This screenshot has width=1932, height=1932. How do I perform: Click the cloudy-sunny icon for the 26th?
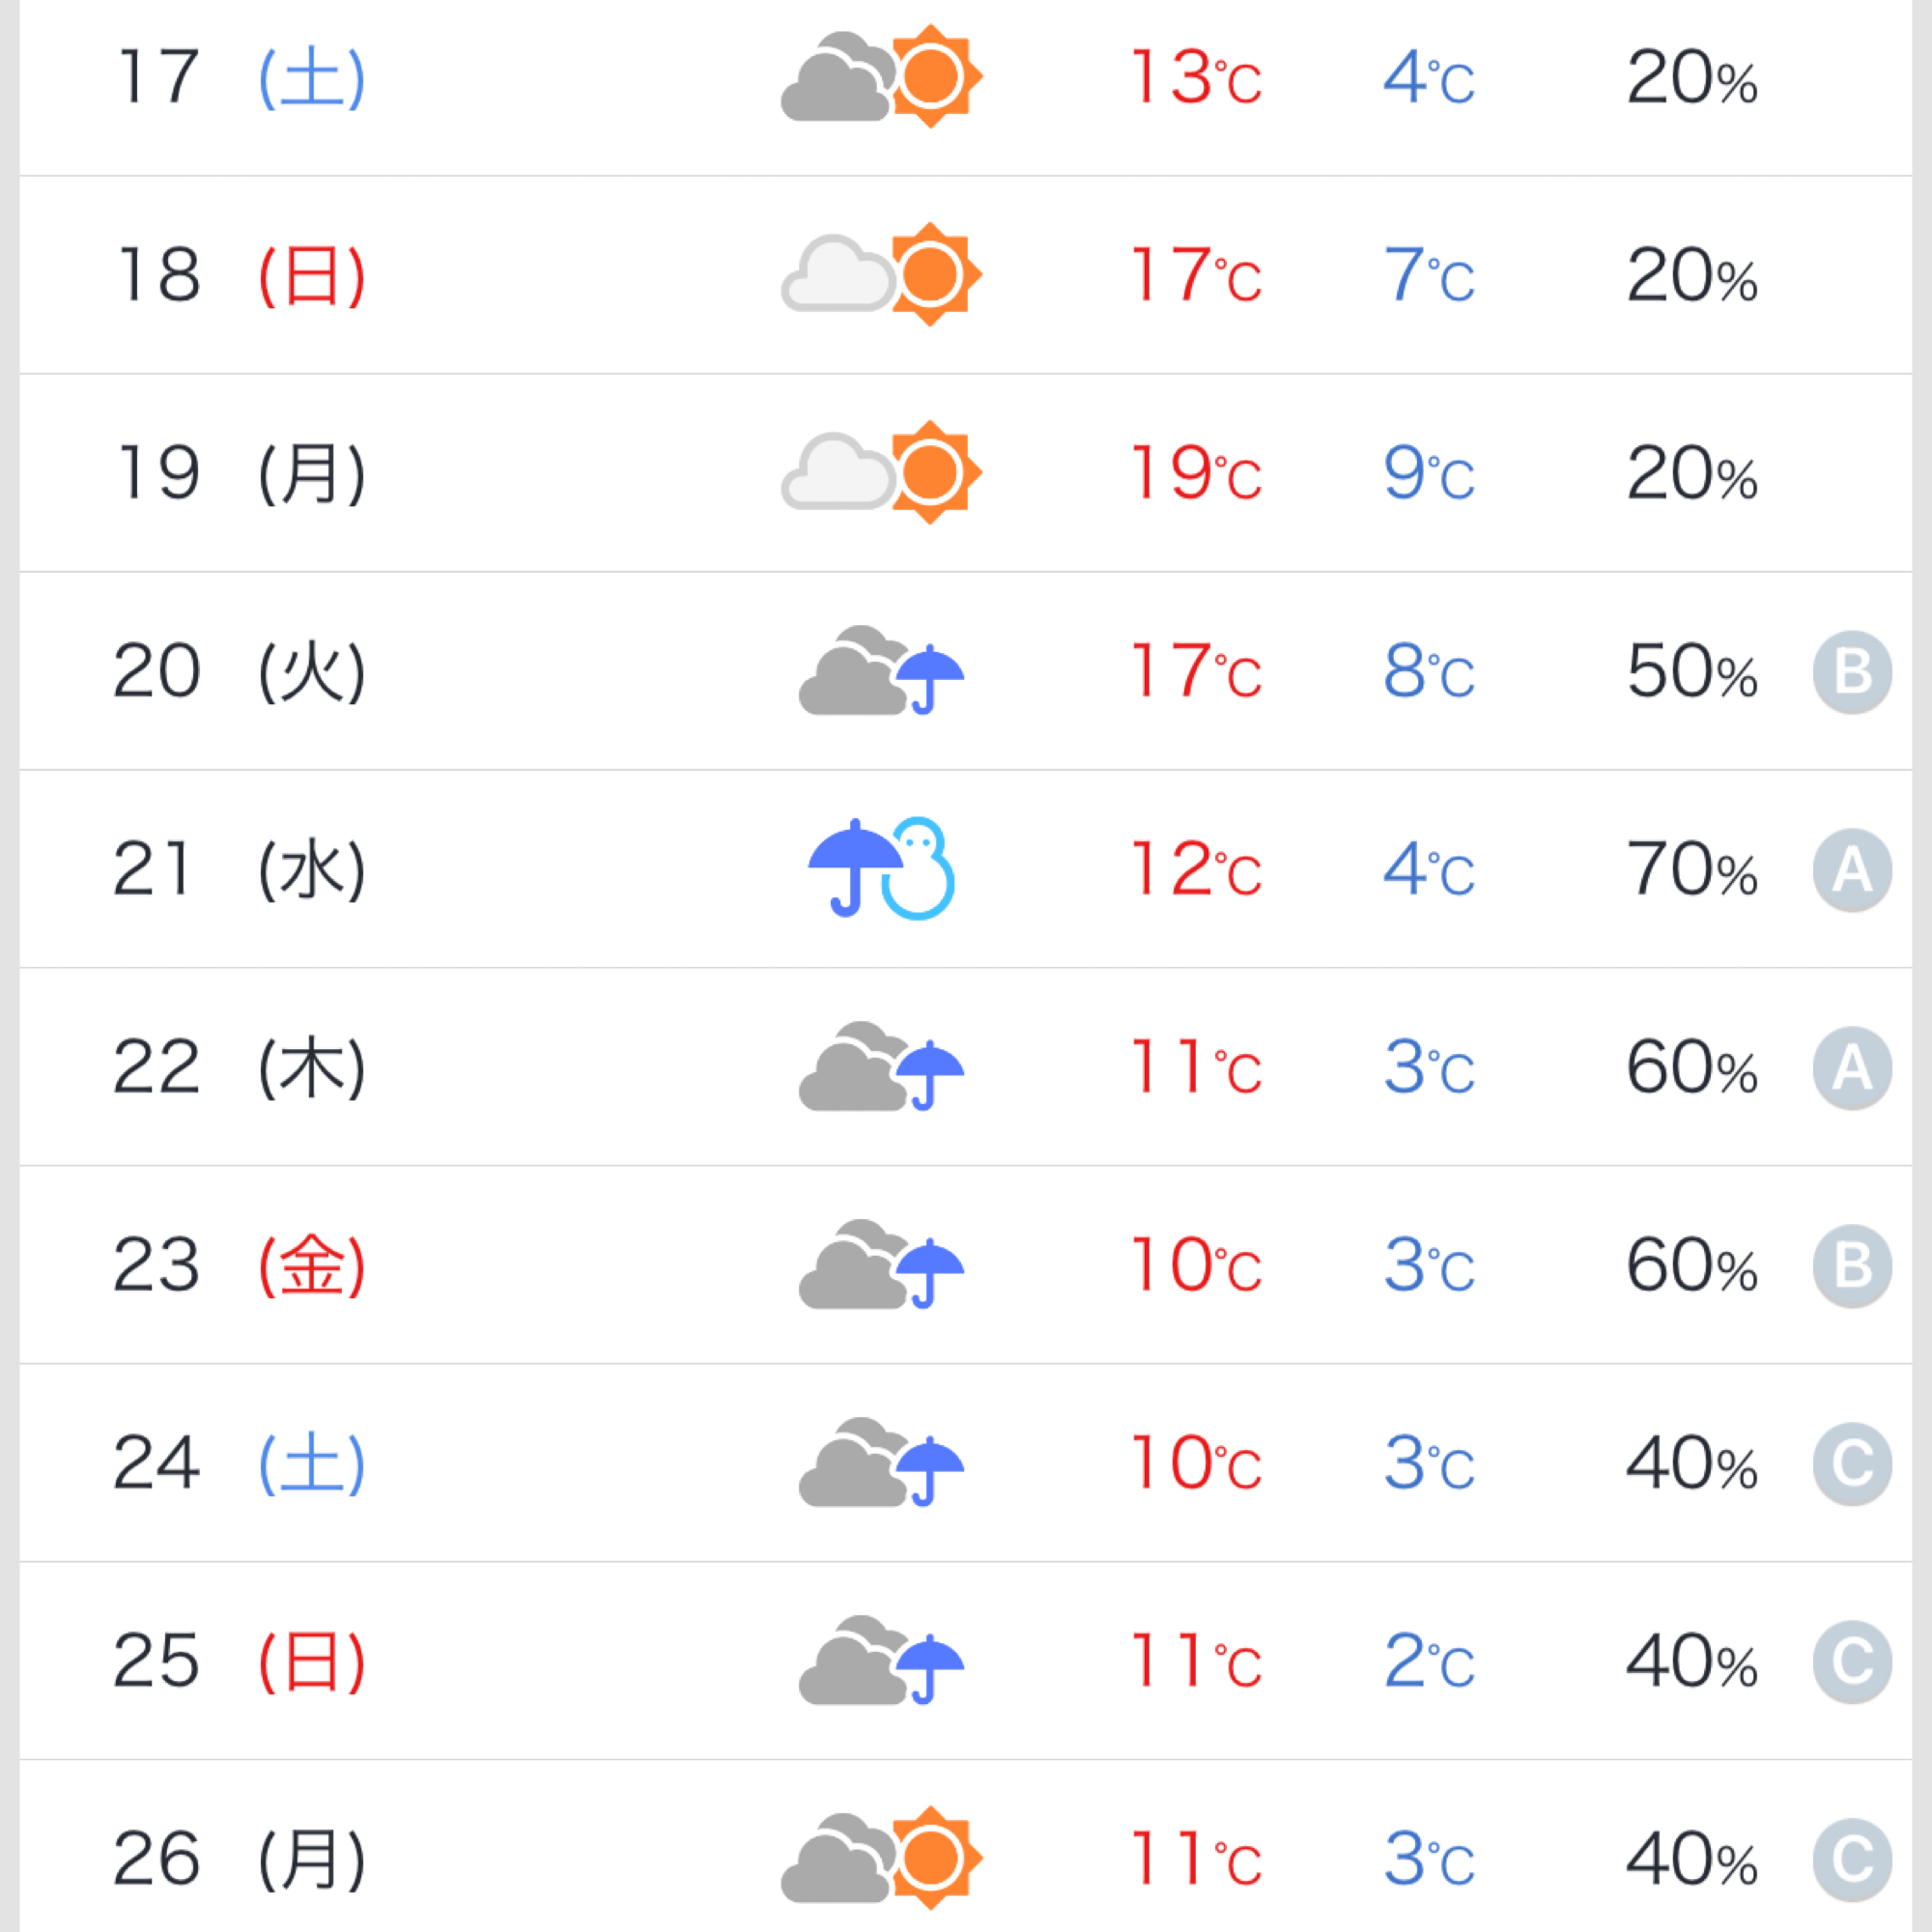coord(881,1858)
